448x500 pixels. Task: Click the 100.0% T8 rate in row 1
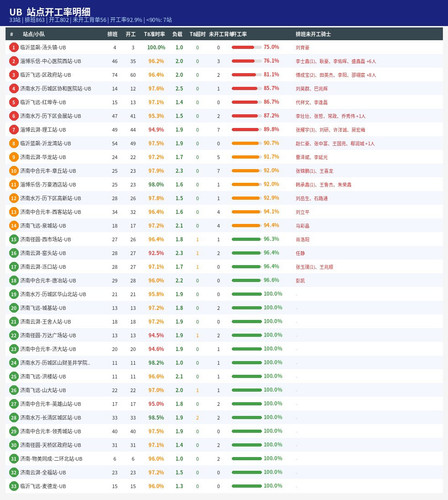click(156, 47)
